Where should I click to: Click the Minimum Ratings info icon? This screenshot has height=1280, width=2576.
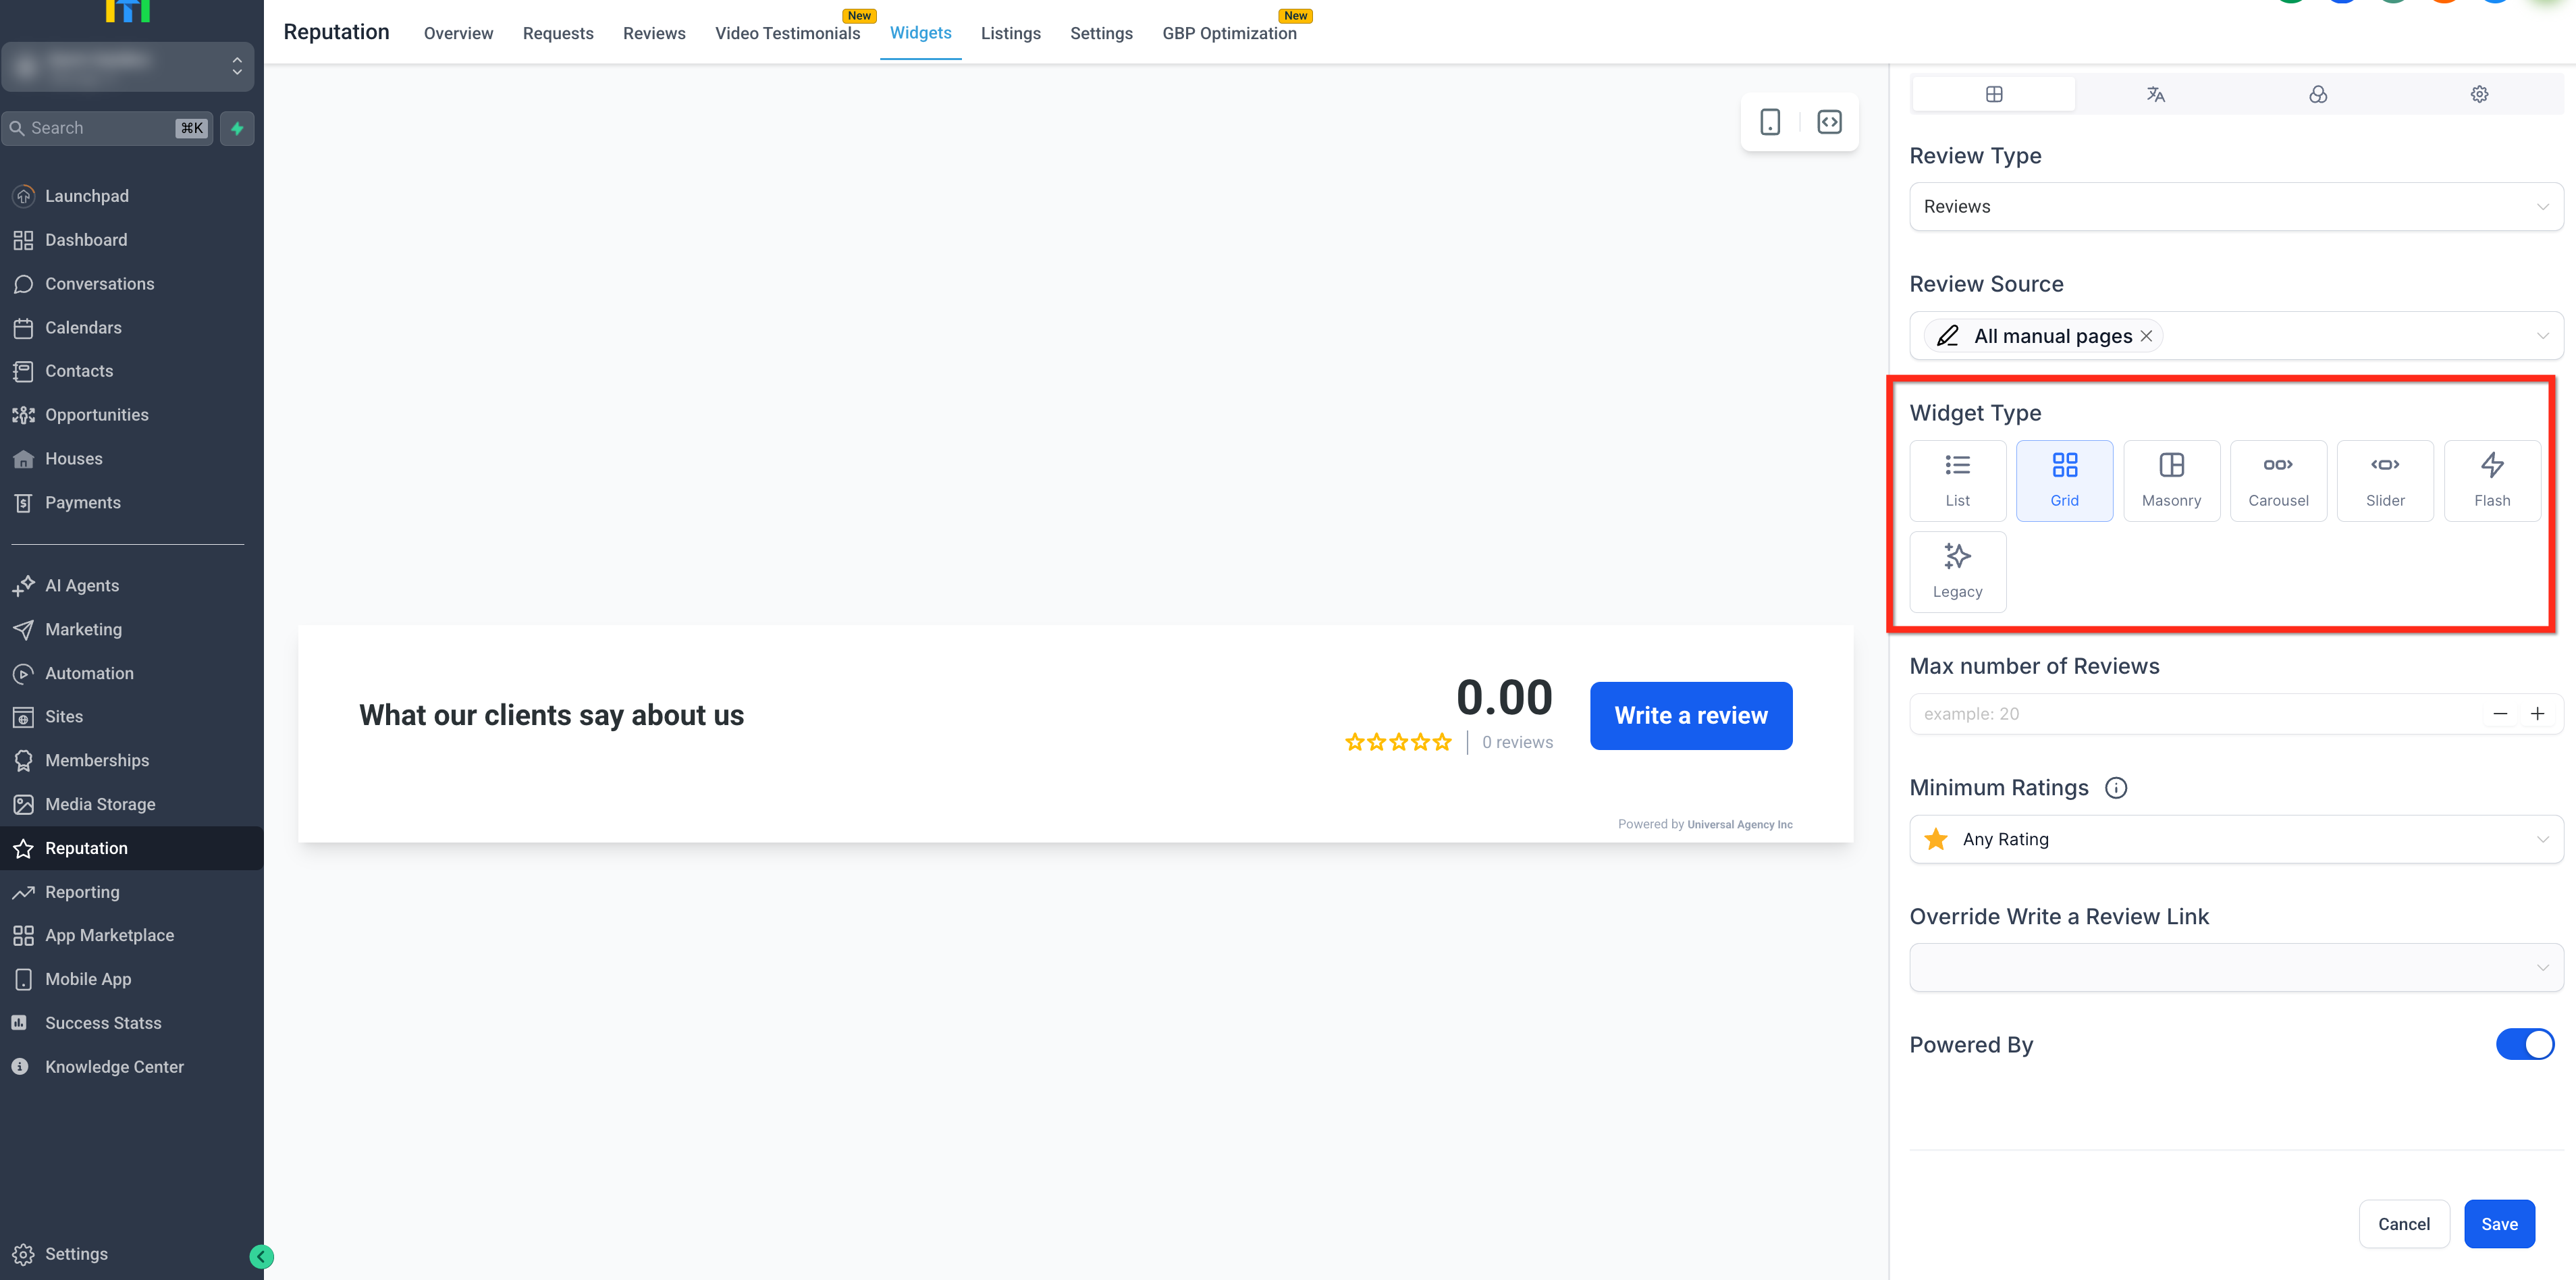[2116, 788]
